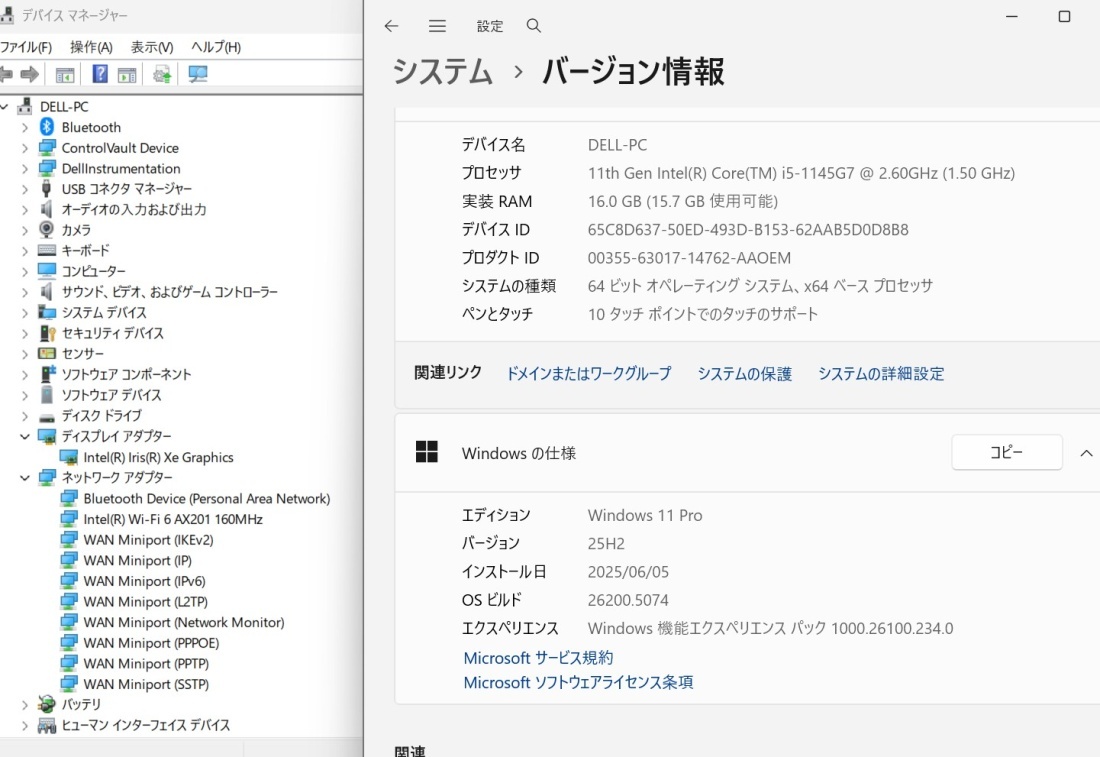The image size is (1100, 757).
Task: Click the Update driver toolbar icon
Action: (x=161, y=73)
